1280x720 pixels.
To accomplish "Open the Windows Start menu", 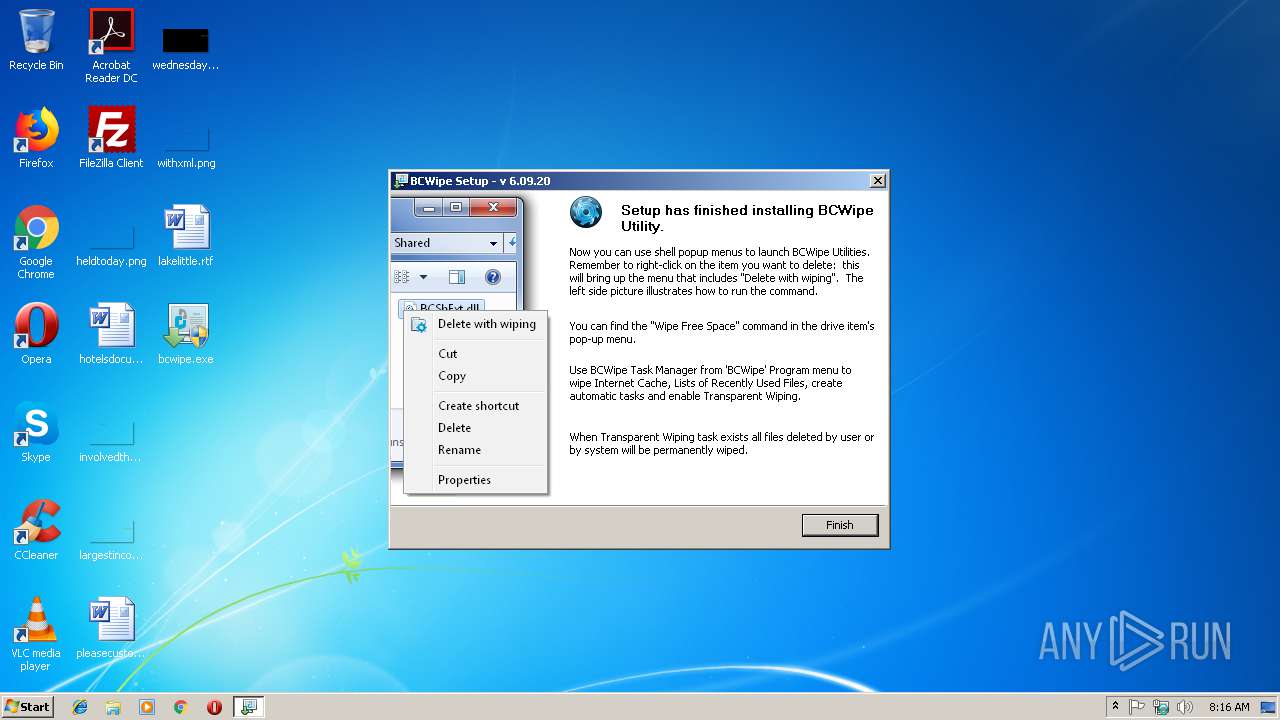I will [x=27, y=706].
